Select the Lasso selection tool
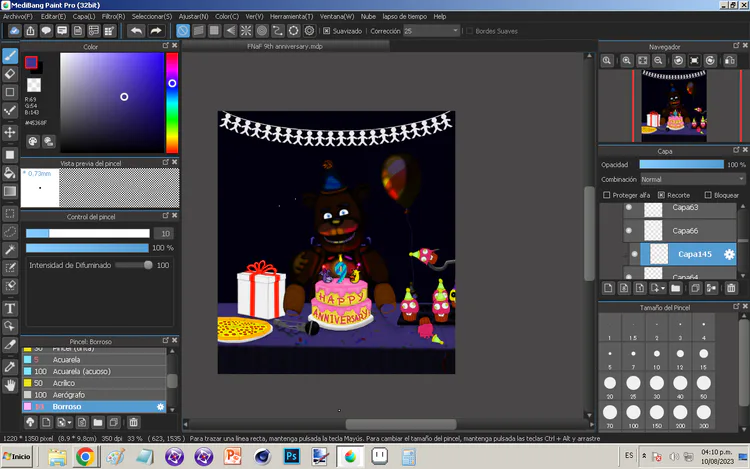This screenshot has height=469, width=750. pyautogui.click(x=10, y=232)
